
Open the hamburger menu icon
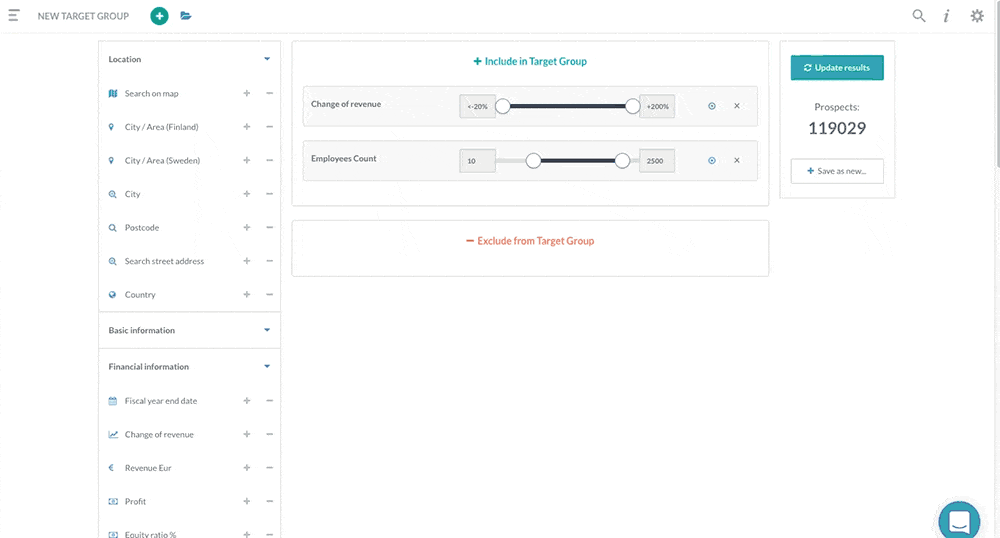tap(14, 16)
